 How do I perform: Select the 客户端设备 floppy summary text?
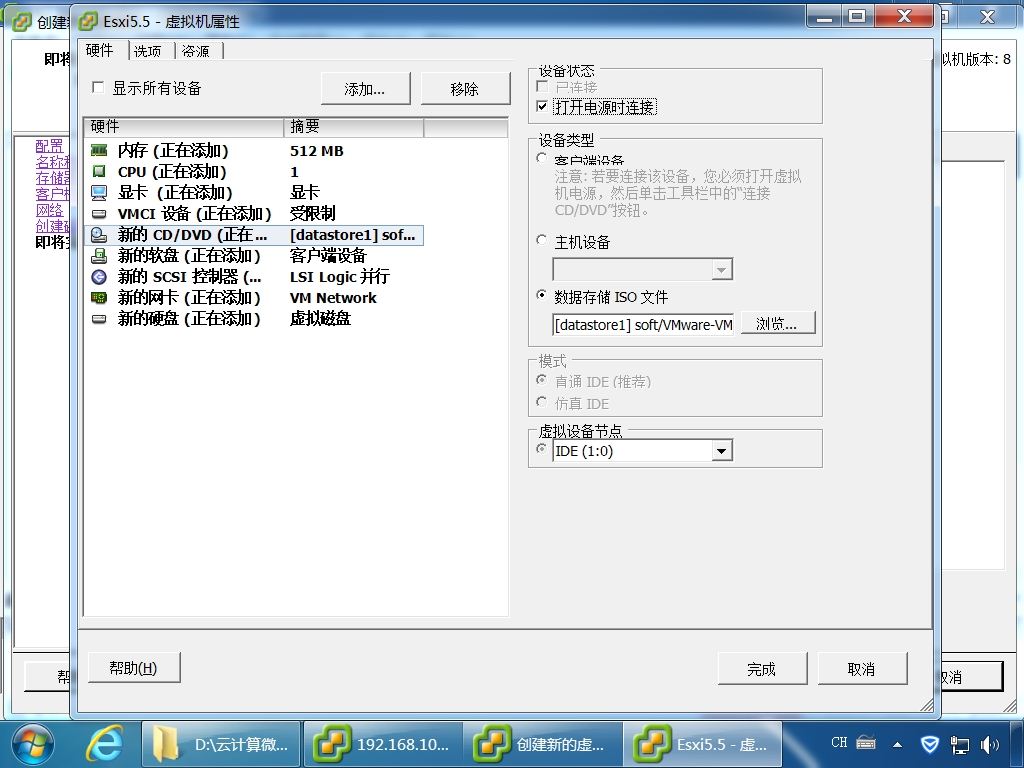(328, 255)
